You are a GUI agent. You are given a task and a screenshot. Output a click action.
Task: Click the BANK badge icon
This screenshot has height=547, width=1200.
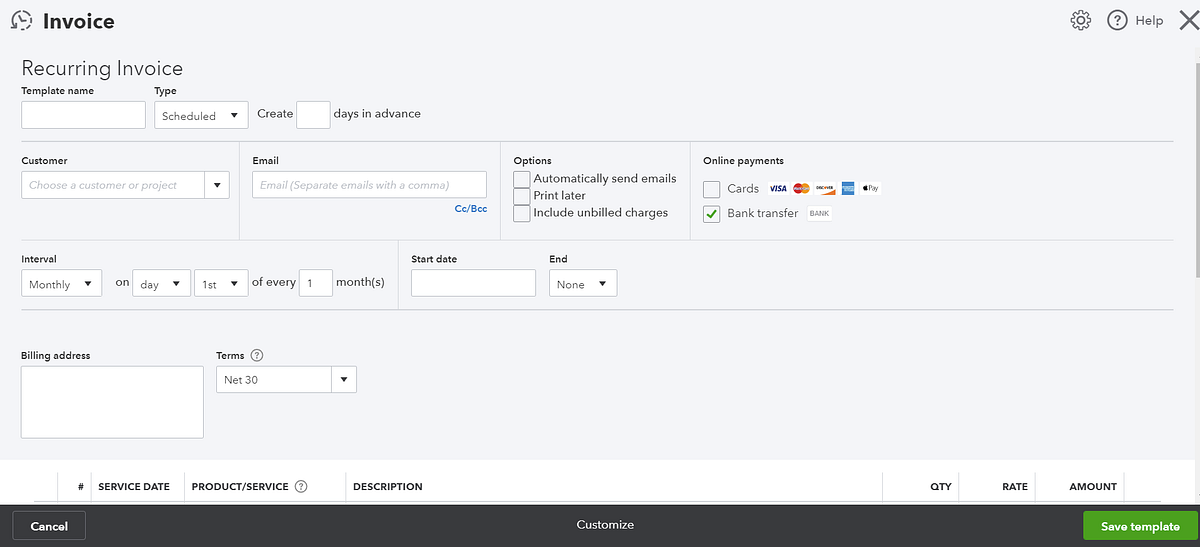coord(819,213)
